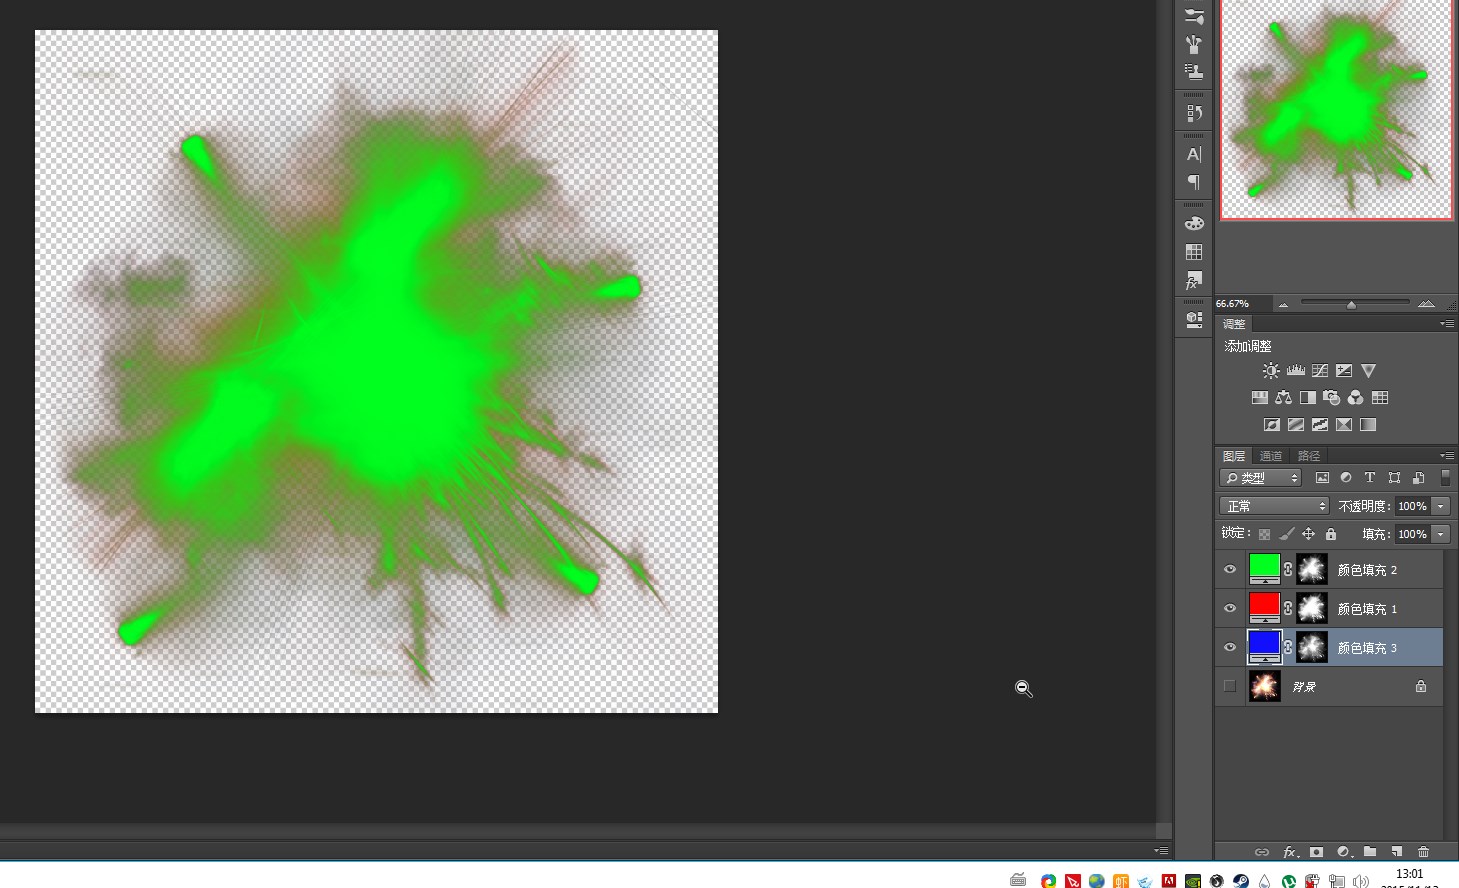Add a Hue/Saturation adjustment

tap(1260, 398)
